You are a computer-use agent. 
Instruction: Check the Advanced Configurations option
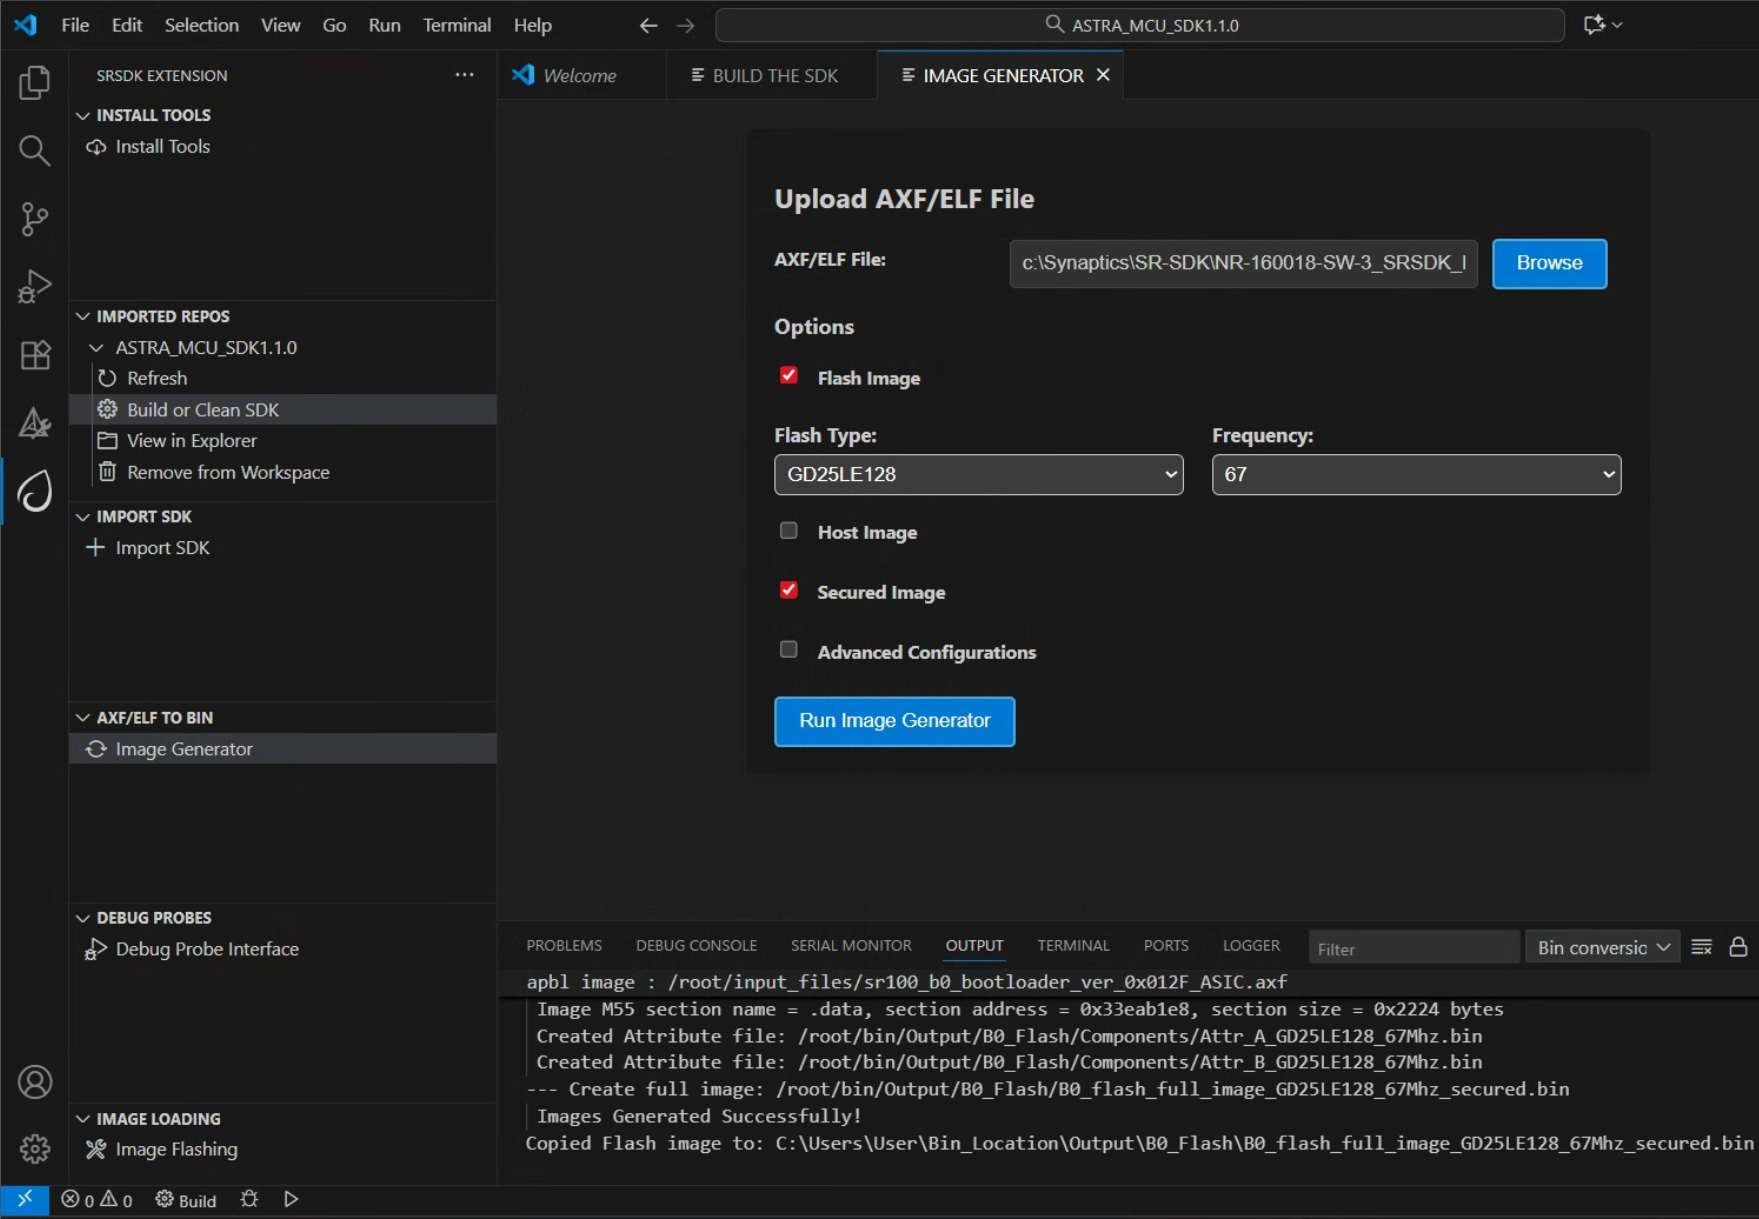pos(789,650)
